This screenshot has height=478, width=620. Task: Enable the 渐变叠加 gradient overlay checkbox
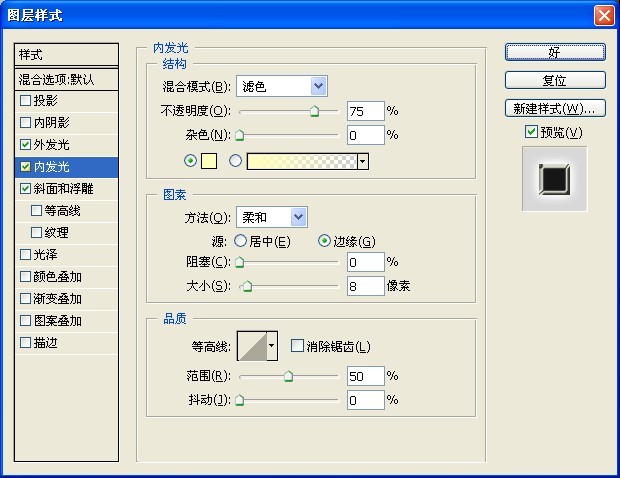[x=25, y=299]
